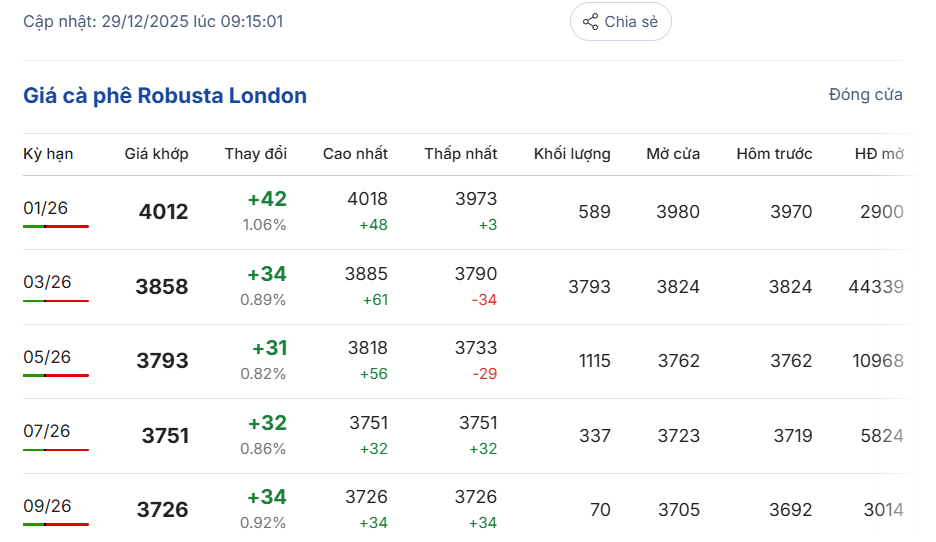Click the Thấp nhất column header
Image resolution: width=936 pixels, height=542 pixels.
(x=460, y=154)
